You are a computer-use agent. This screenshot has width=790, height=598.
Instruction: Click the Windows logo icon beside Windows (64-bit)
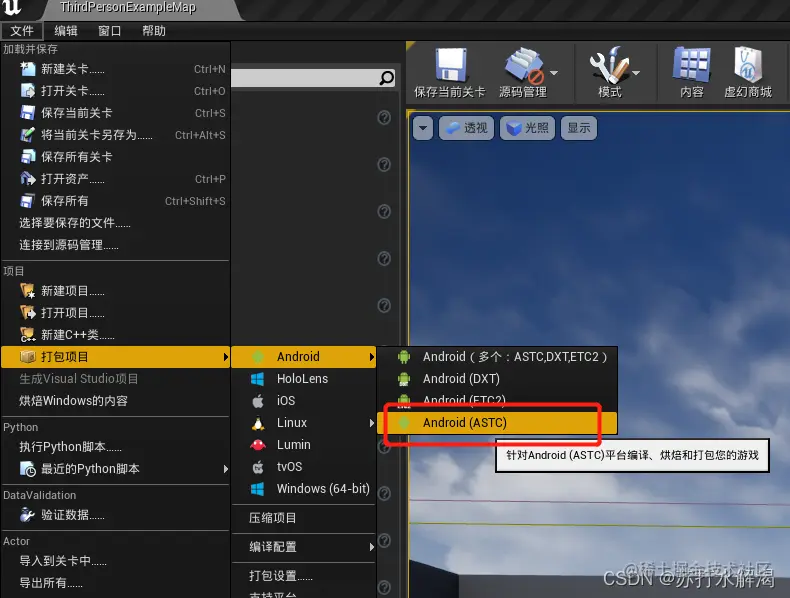pos(257,489)
